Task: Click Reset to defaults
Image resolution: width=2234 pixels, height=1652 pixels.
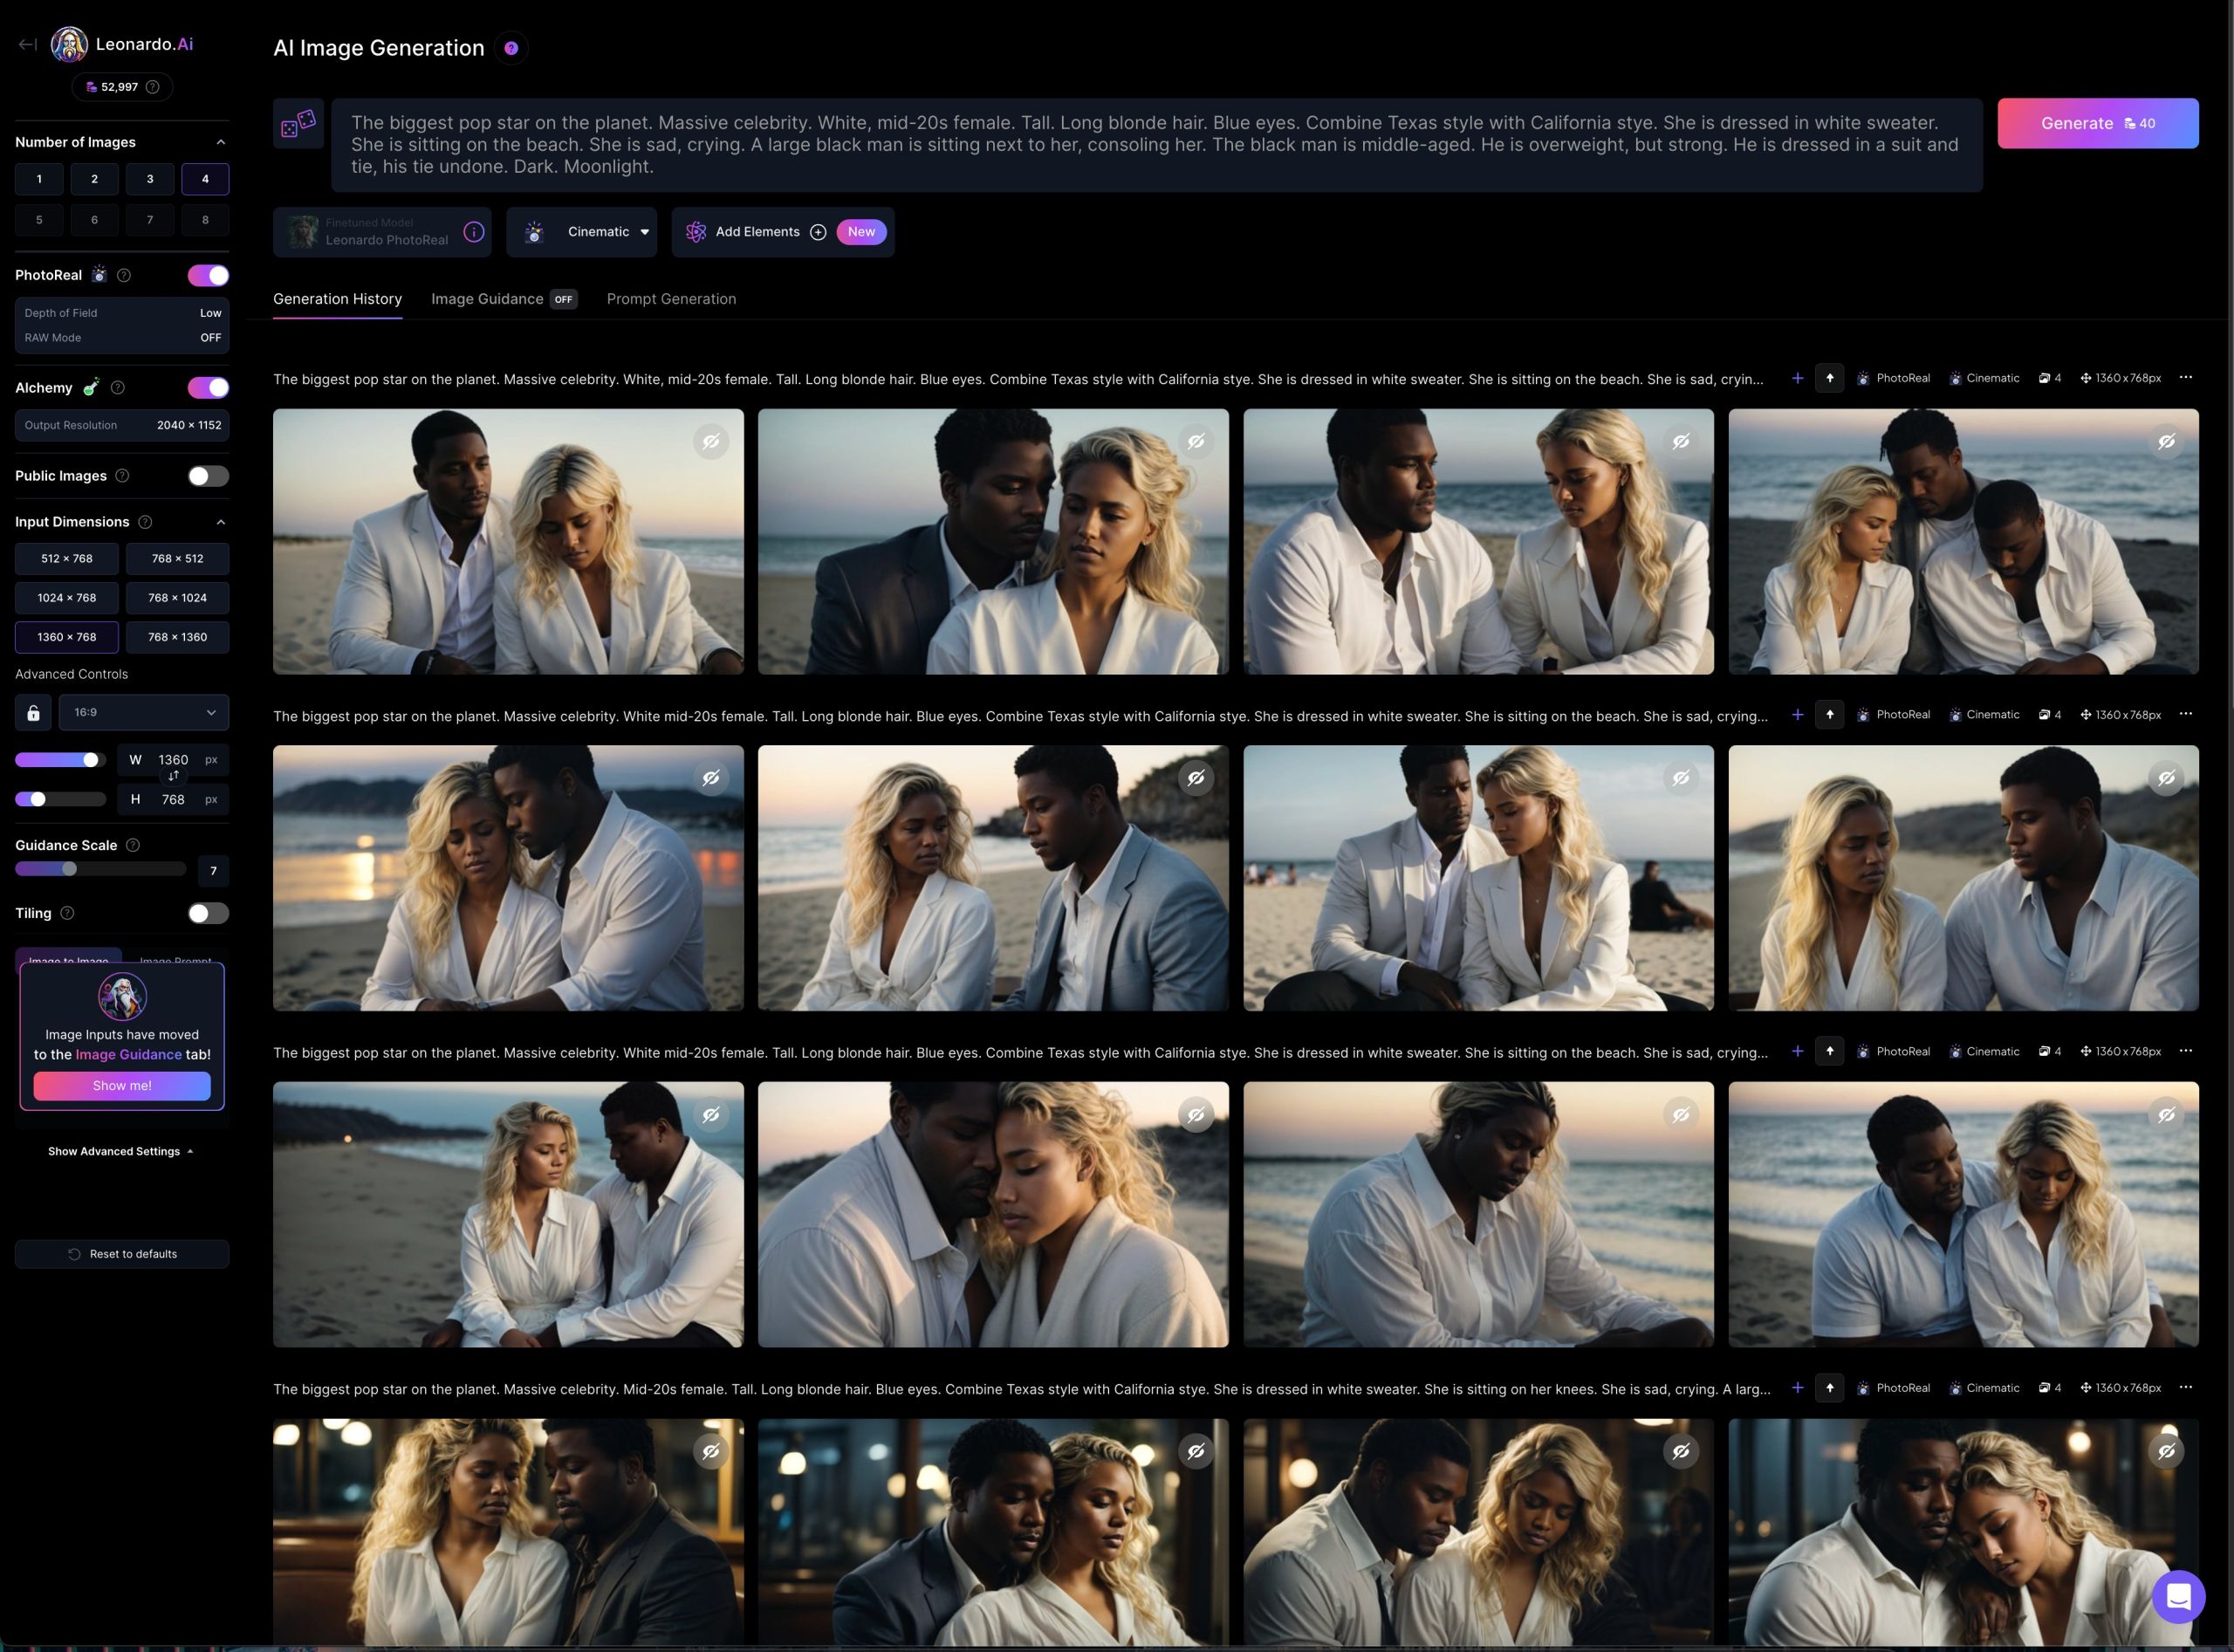Action: pyautogui.click(x=122, y=1254)
